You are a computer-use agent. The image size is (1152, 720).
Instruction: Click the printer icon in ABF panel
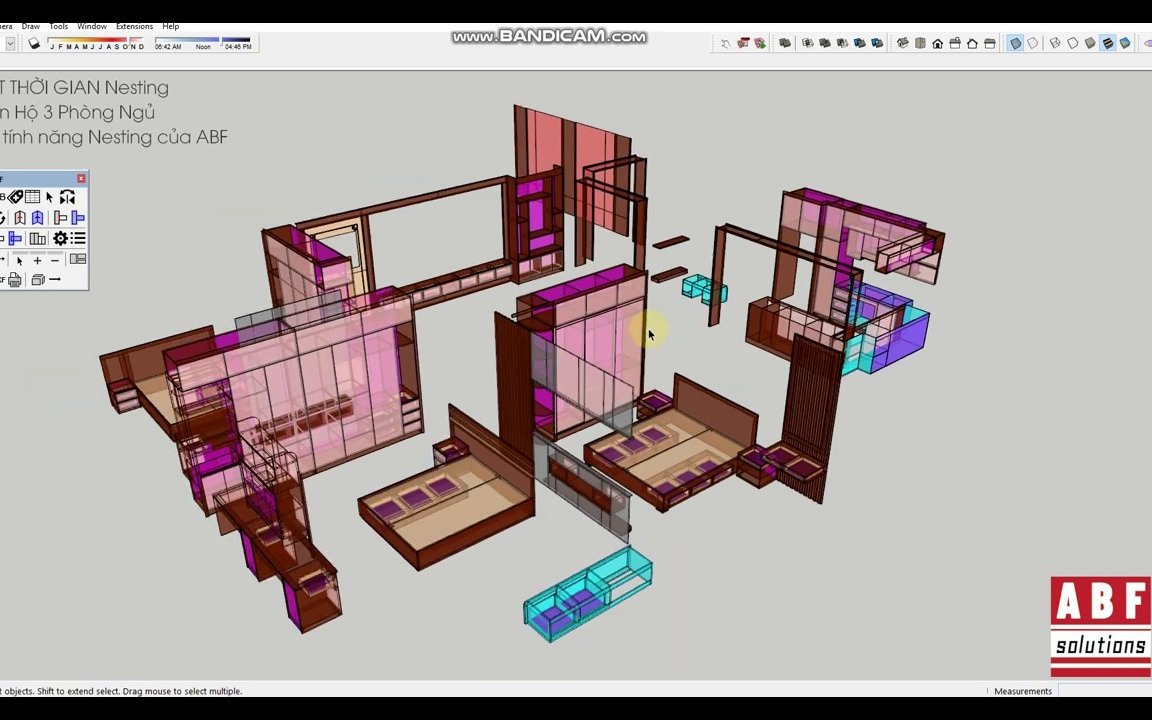tap(14, 280)
